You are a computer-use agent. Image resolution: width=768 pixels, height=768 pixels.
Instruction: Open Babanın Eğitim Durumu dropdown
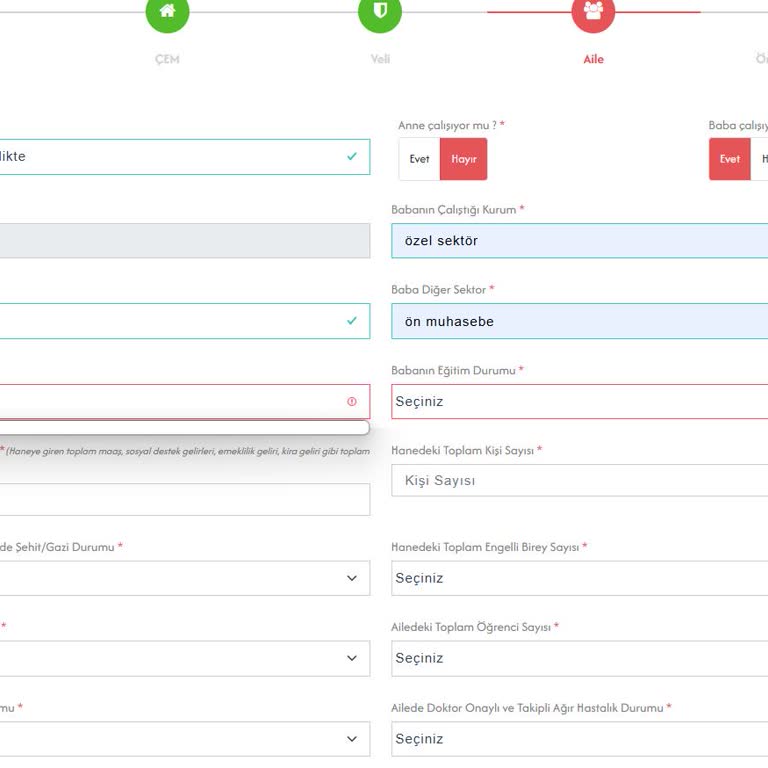tap(579, 401)
